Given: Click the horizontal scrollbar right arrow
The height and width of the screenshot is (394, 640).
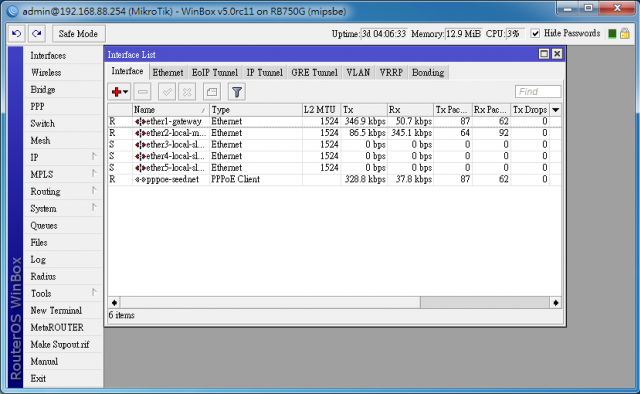Looking at the screenshot, I should pos(556,303).
